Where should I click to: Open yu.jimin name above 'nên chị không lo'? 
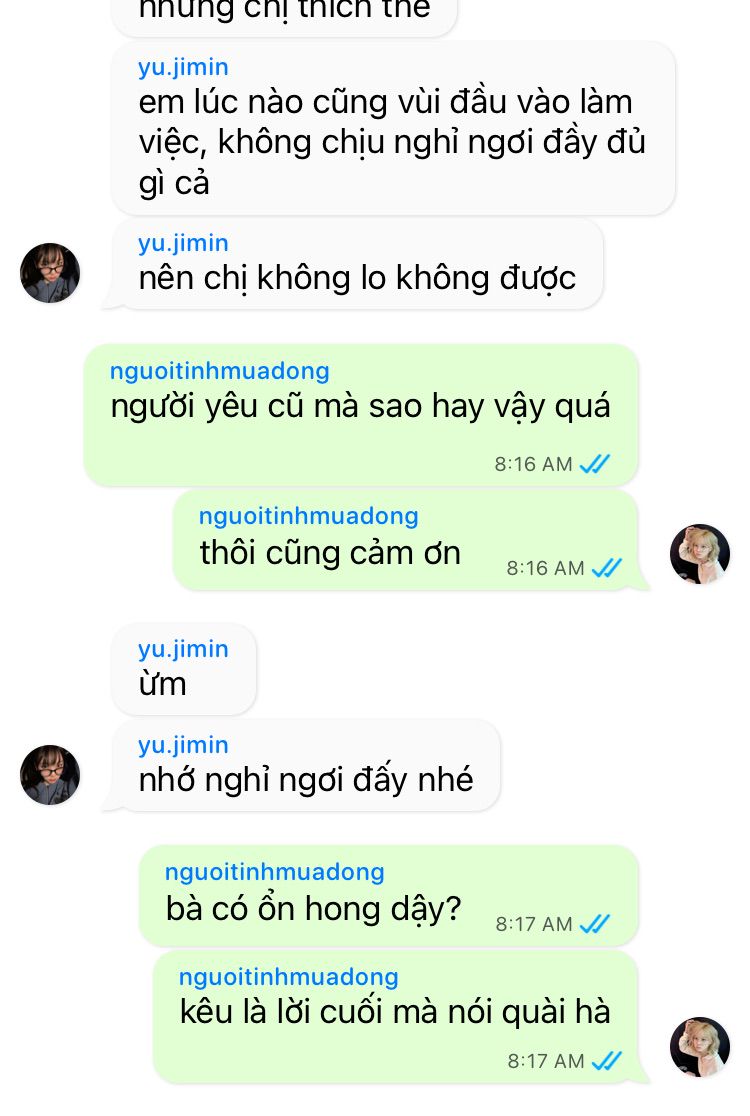[x=183, y=243]
